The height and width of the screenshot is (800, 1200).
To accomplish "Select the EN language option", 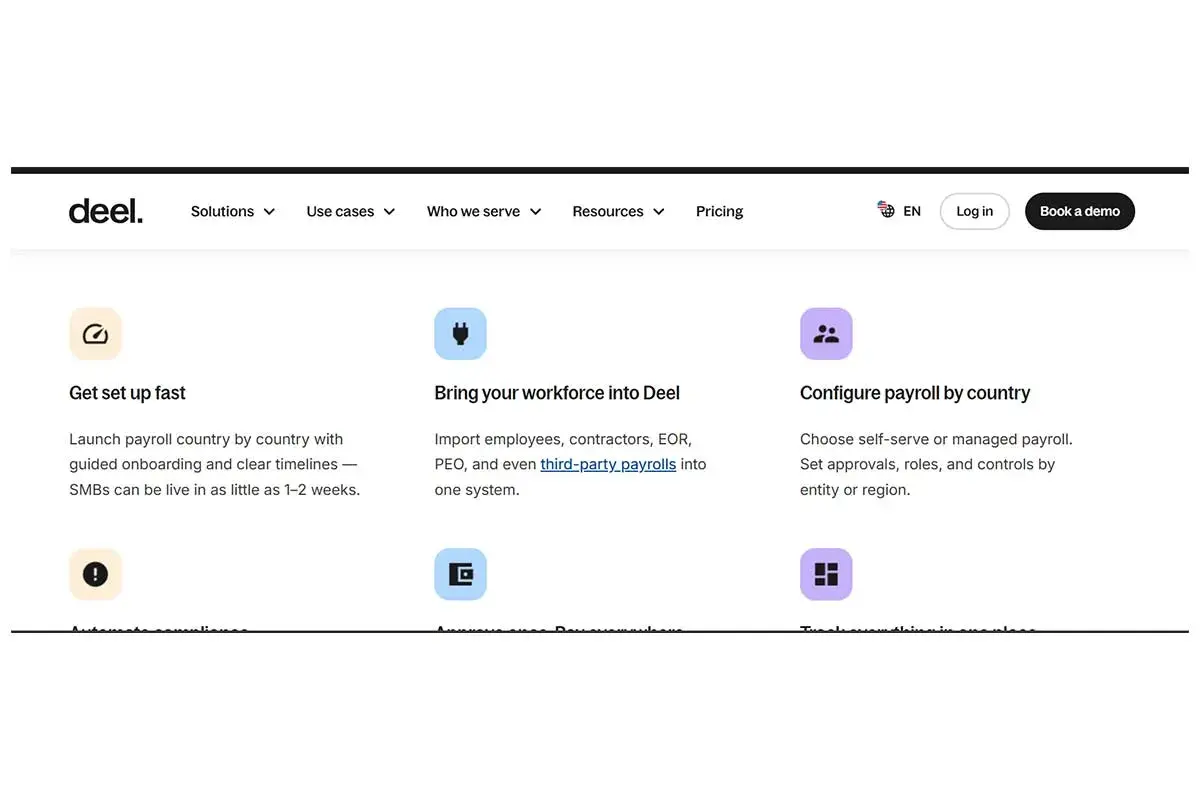I will 912,211.
